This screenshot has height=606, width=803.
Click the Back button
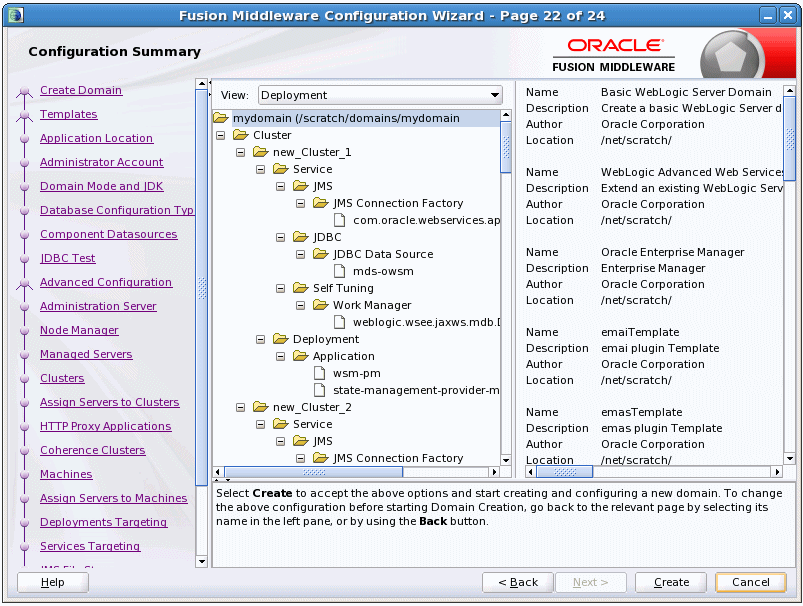pos(518,582)
